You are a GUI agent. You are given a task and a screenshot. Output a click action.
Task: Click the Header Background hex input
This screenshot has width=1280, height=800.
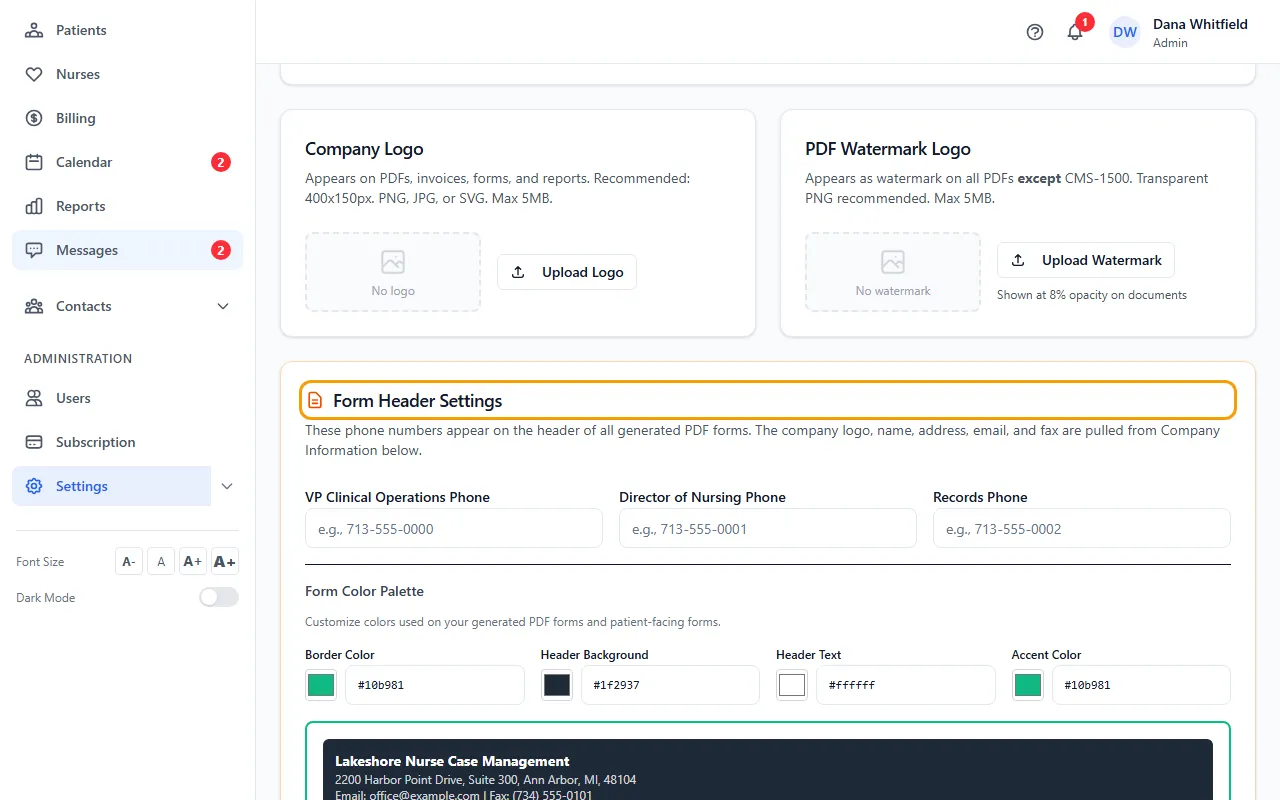671,685
